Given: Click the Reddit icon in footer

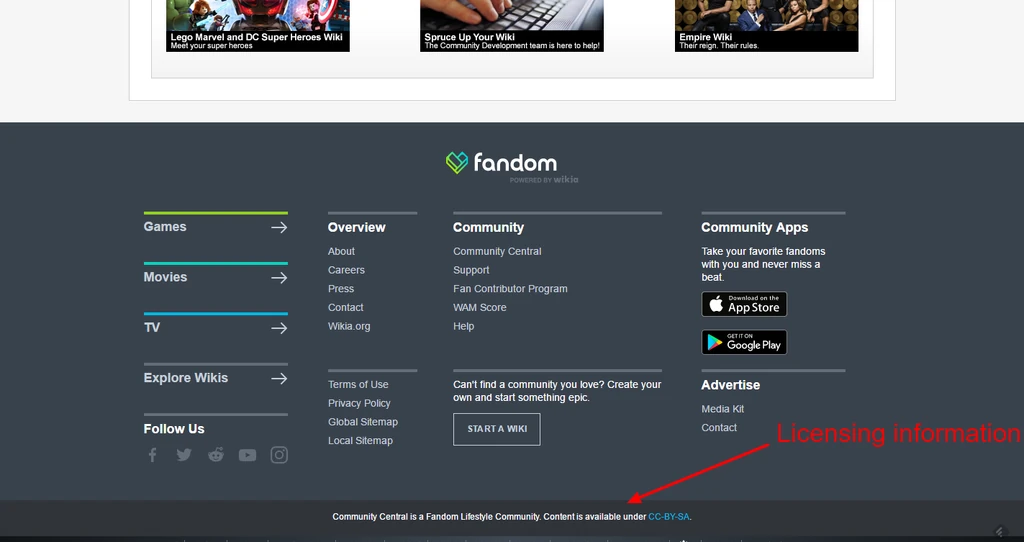Looking at the screenshot, I should tap(216, 455).
